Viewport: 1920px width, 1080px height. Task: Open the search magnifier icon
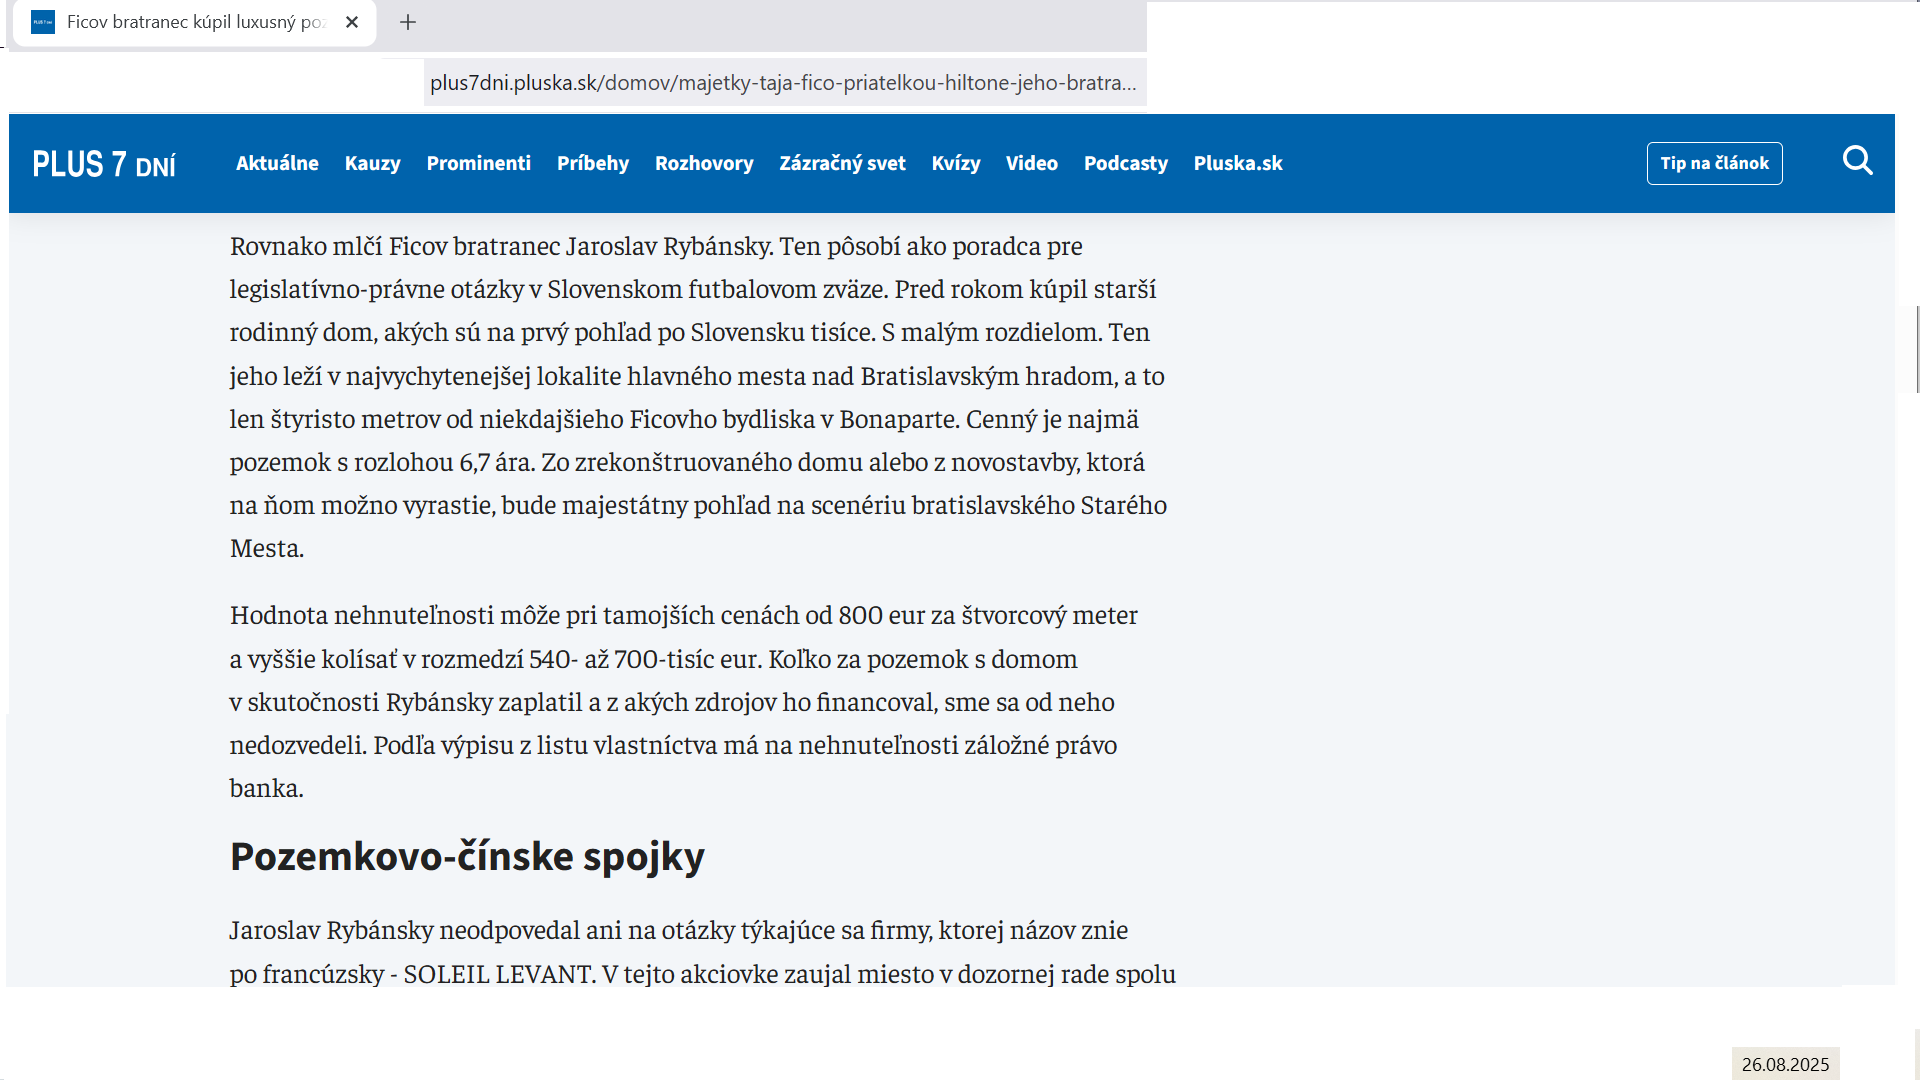point(1857,161)
